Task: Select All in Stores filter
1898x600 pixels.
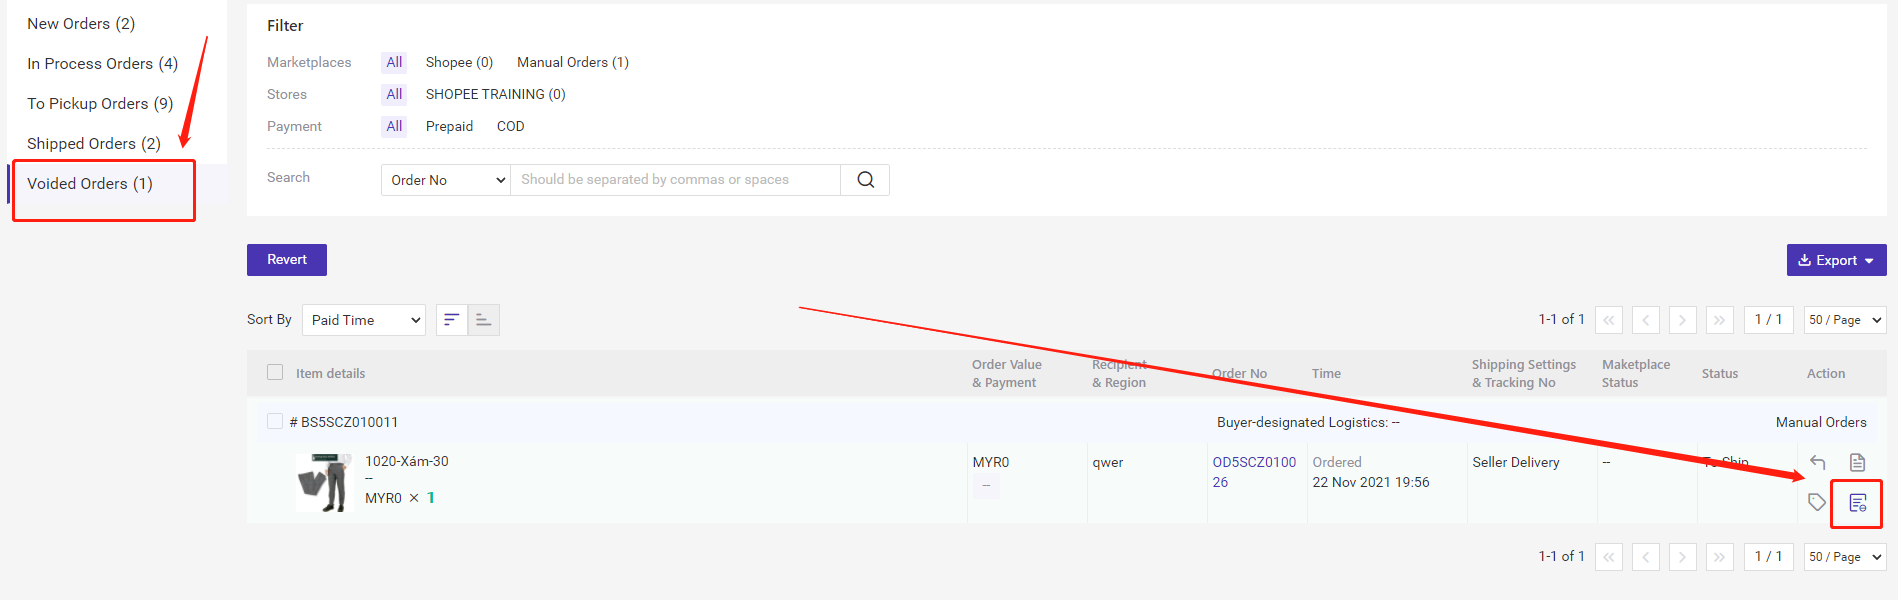Action: pos(394,94)
